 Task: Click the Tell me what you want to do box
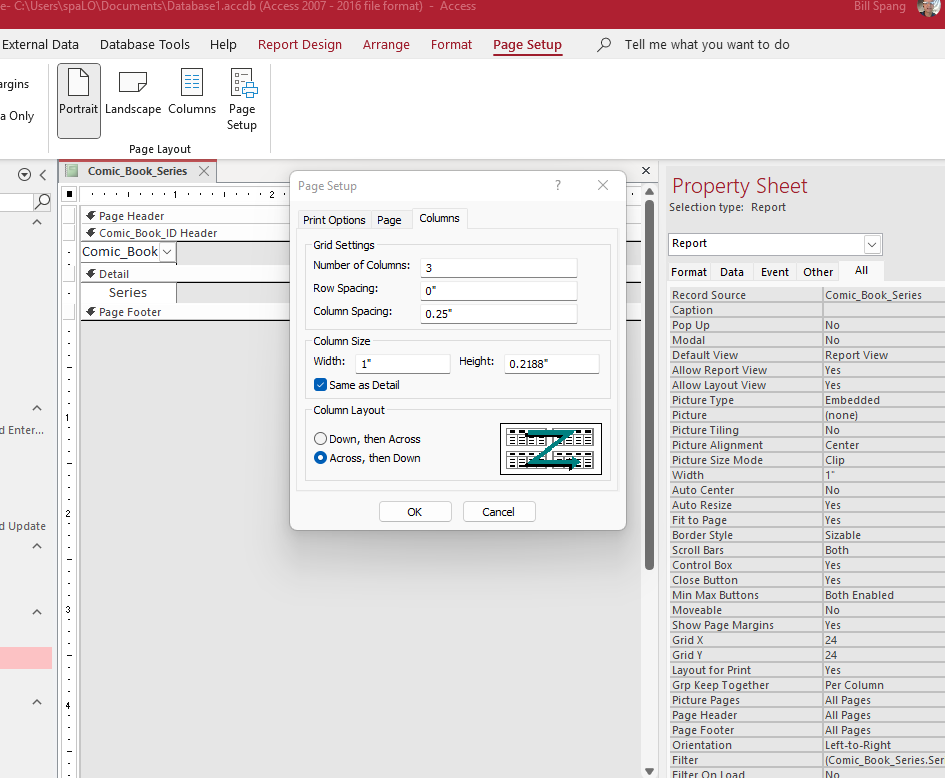tap(706, 45)
